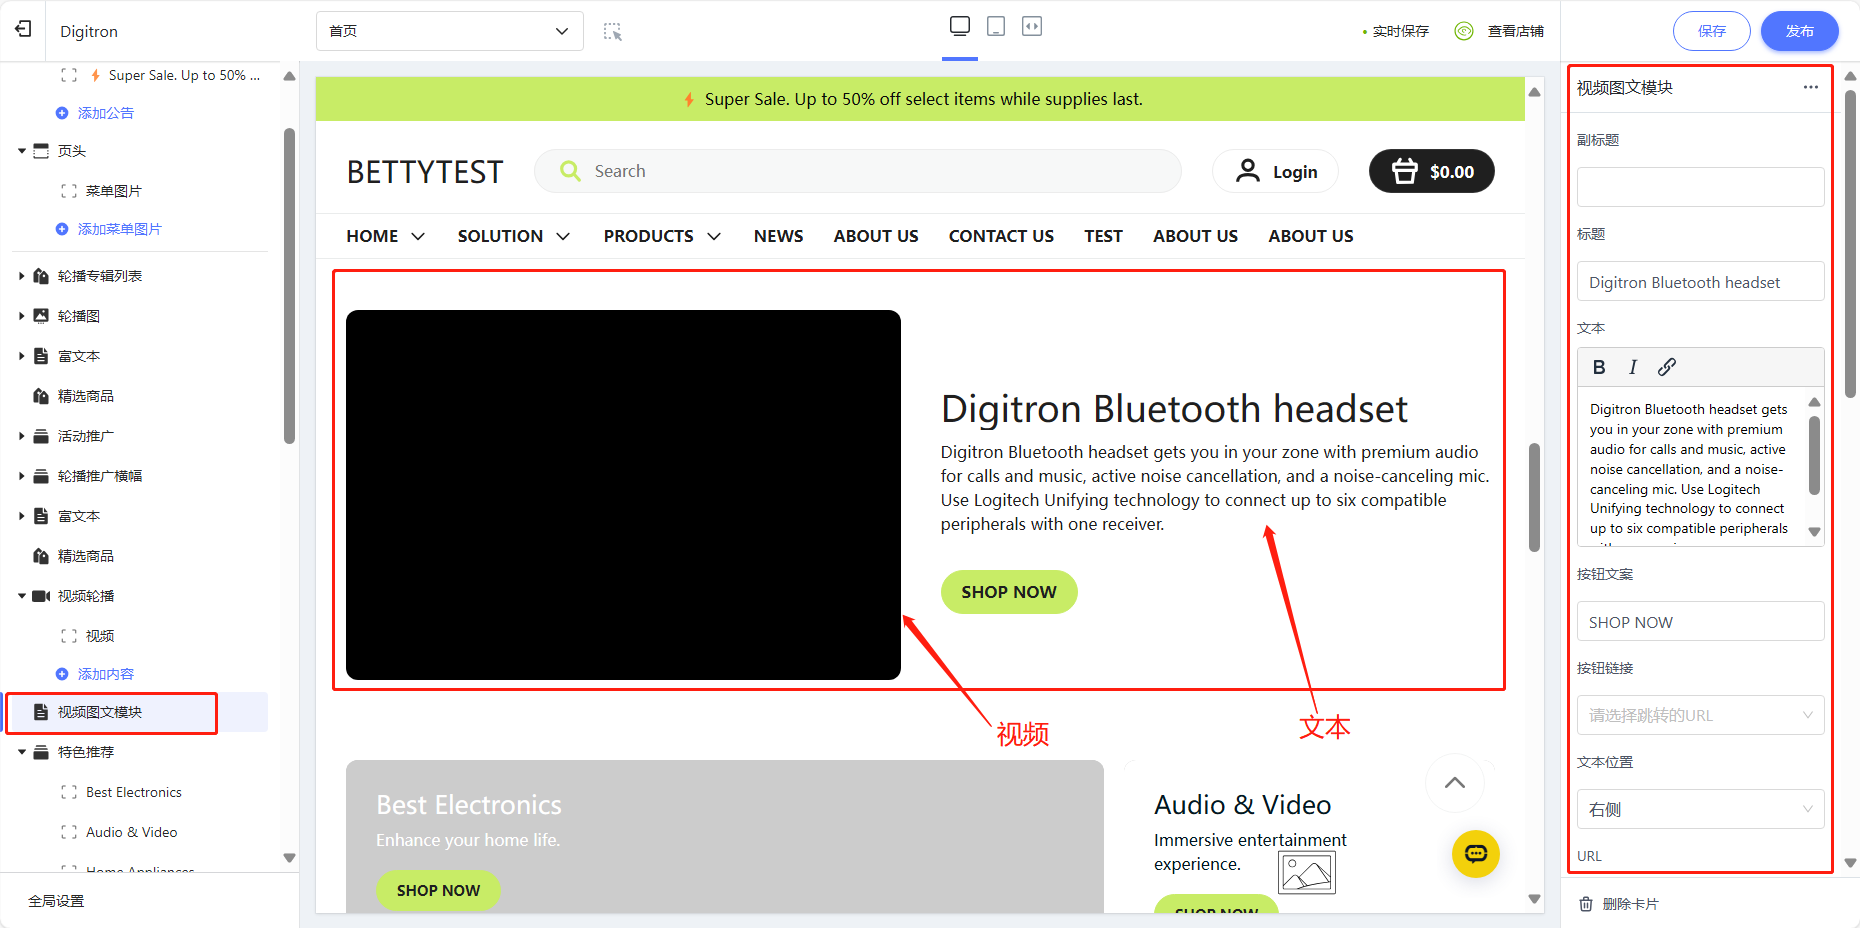
Task: Go to TEST in store navigation
Action: [x=1103, y=236]
